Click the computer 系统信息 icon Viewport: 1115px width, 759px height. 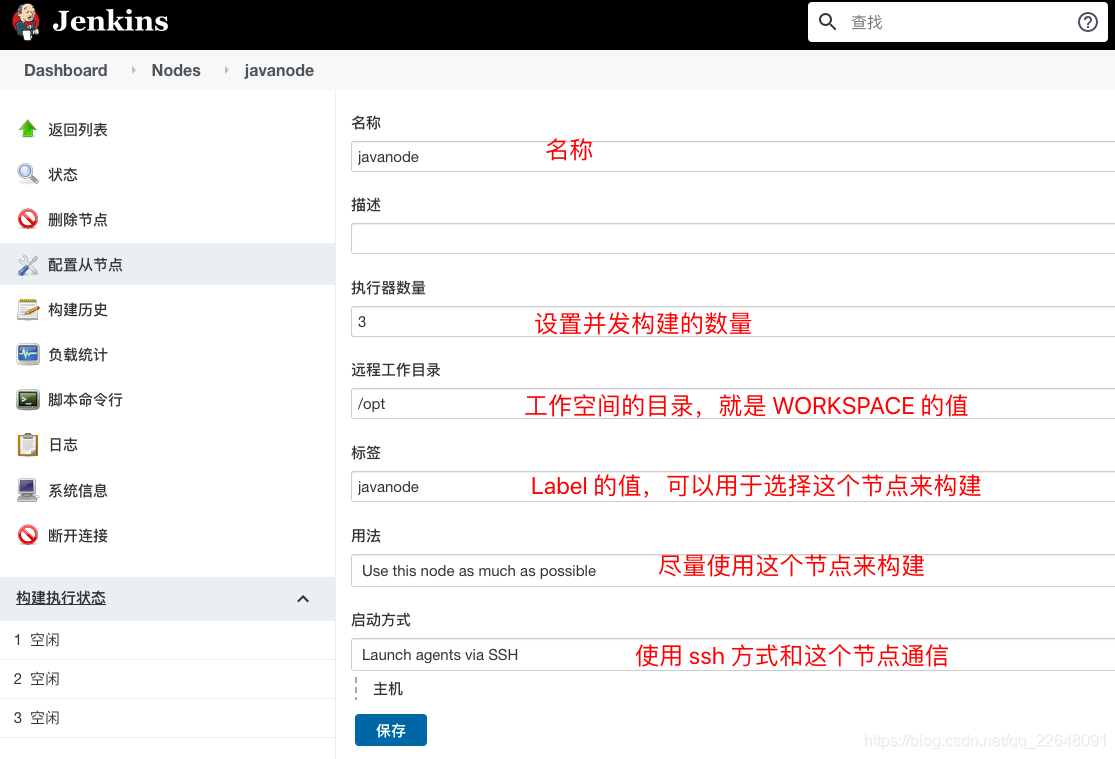28,490
